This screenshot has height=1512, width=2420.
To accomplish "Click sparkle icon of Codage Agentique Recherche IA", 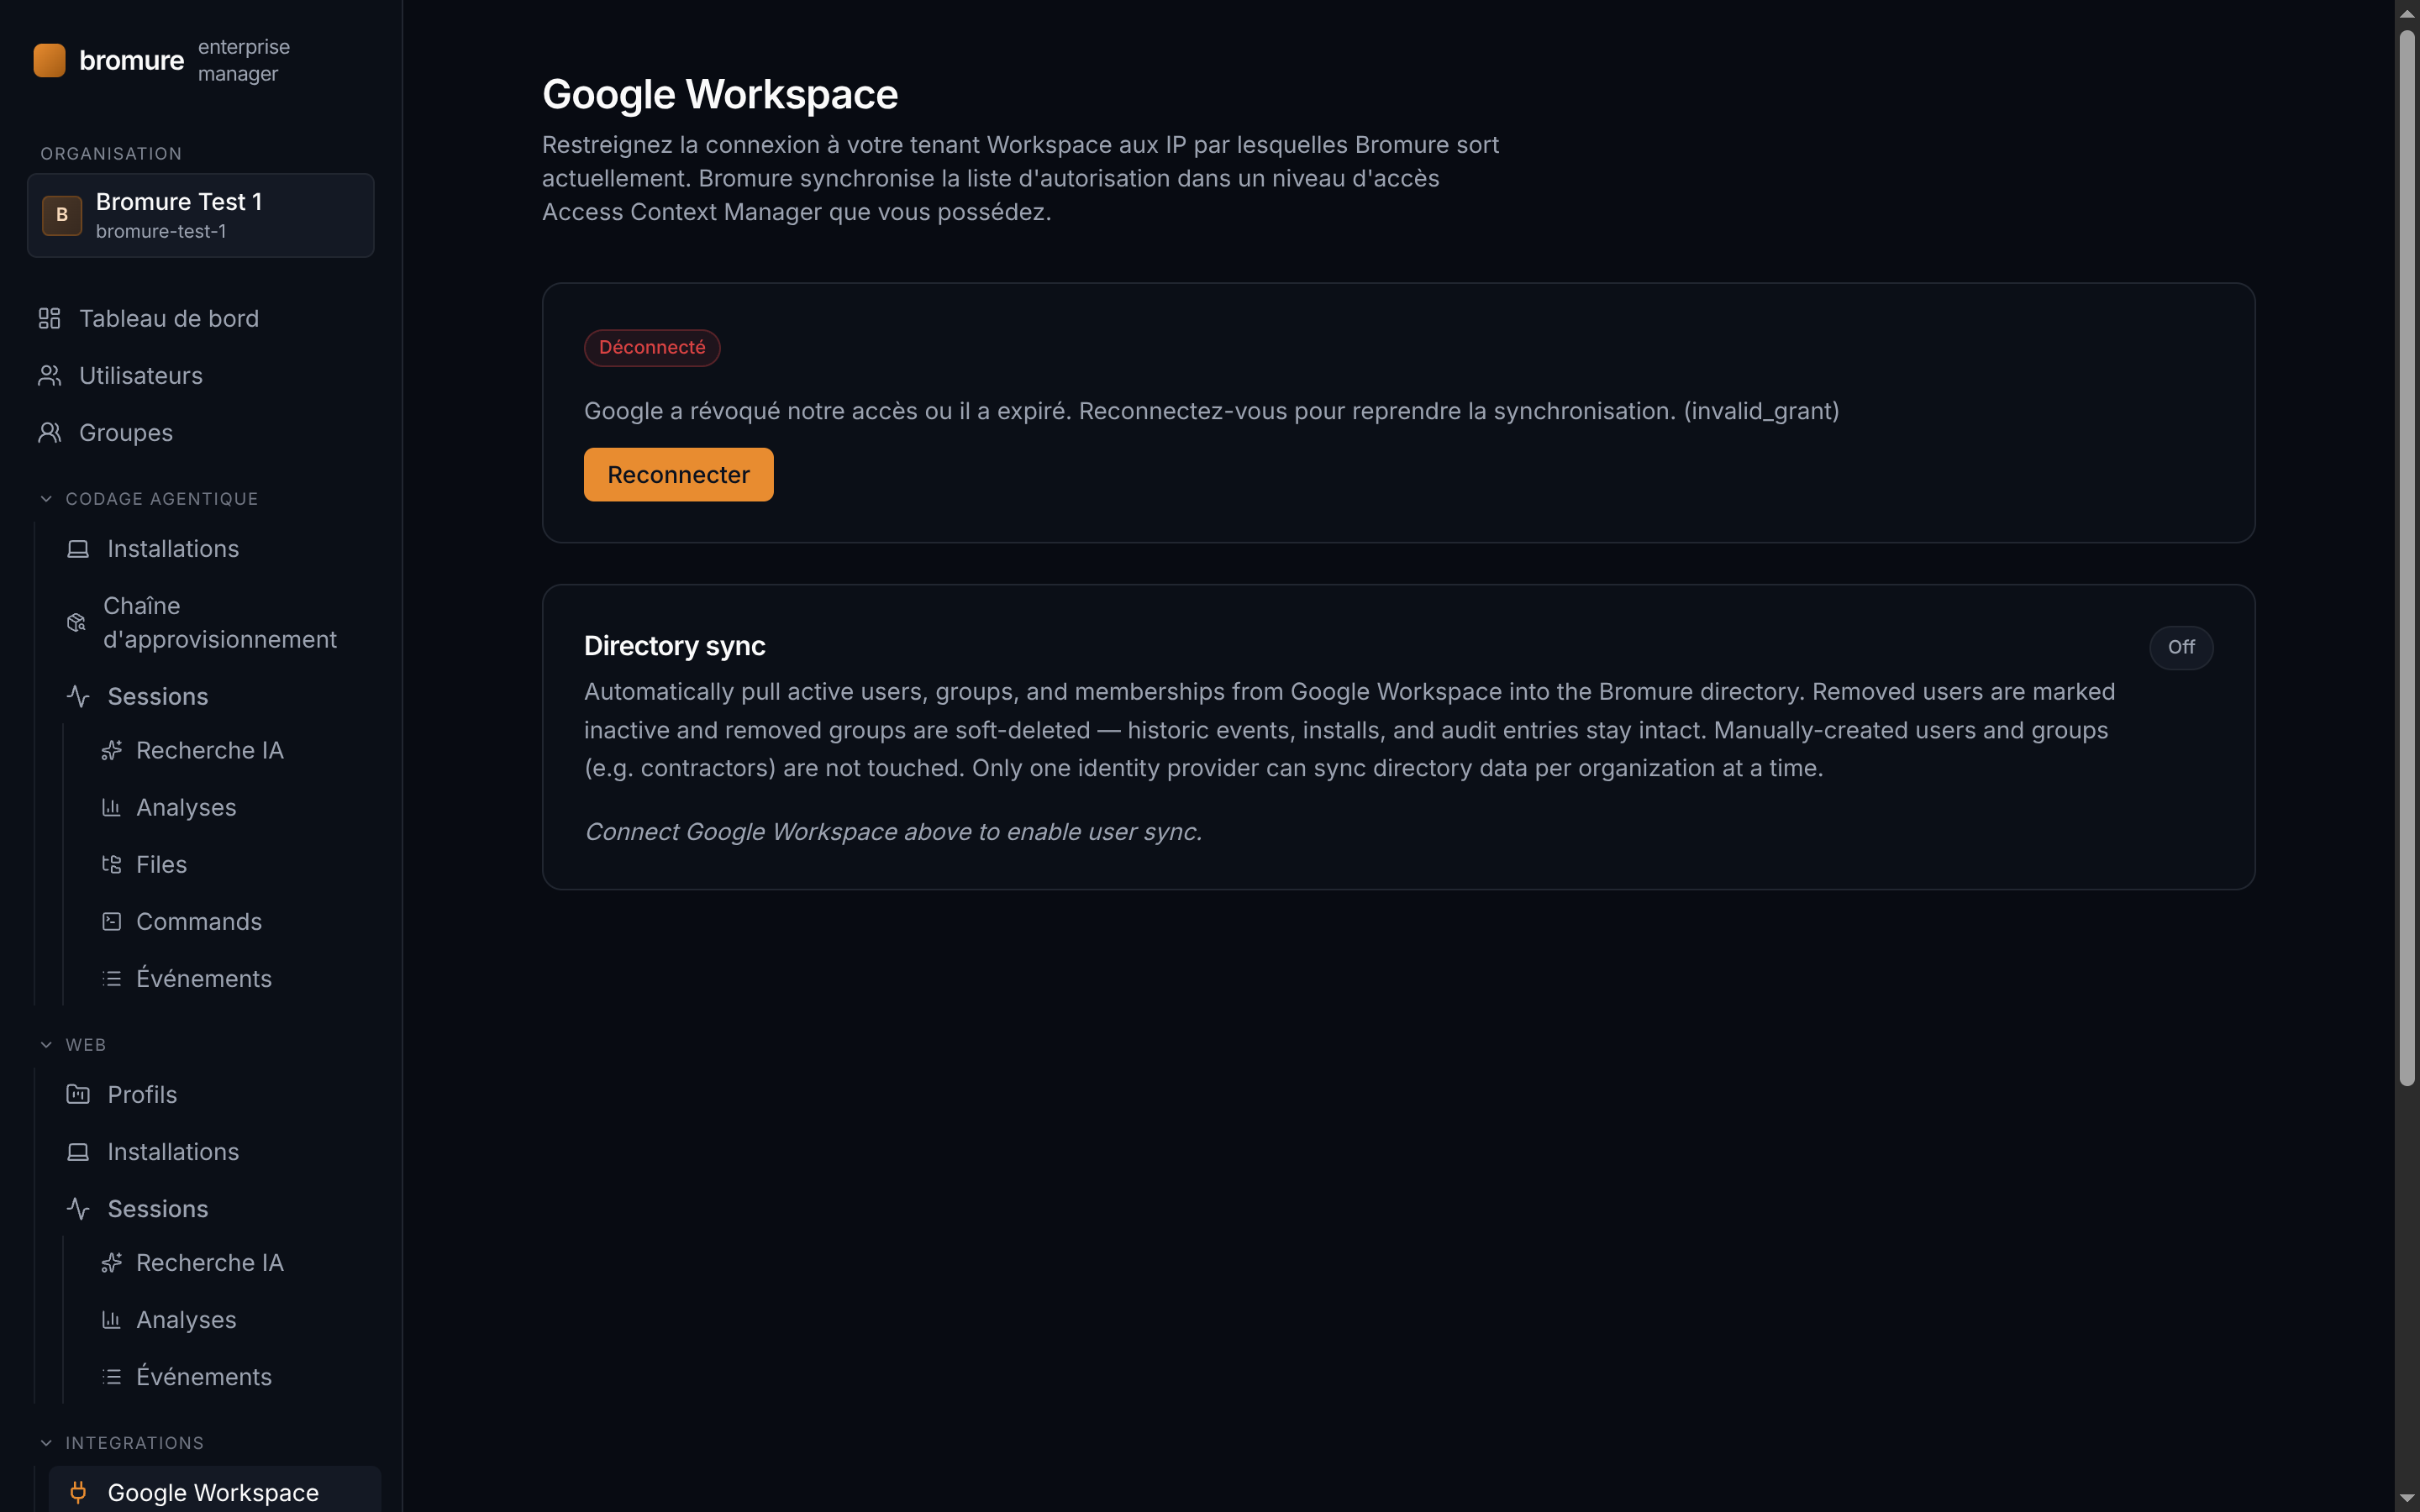I will (x=112, y=750).
